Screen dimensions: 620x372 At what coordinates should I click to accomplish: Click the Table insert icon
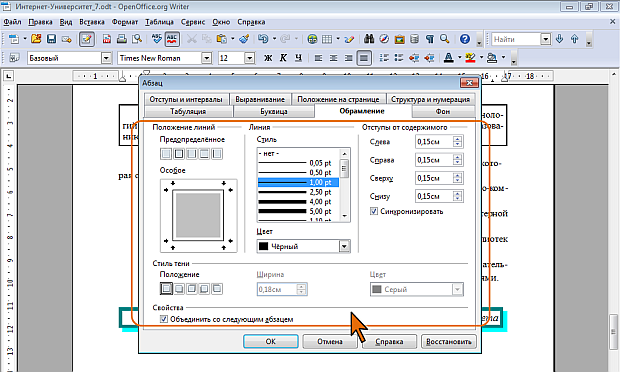327,39
